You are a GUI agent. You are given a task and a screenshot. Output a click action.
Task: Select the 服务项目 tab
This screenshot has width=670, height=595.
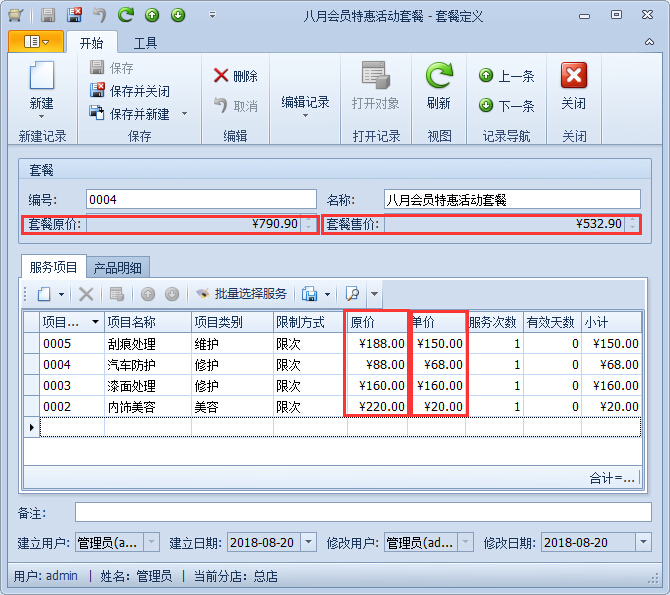54,267
